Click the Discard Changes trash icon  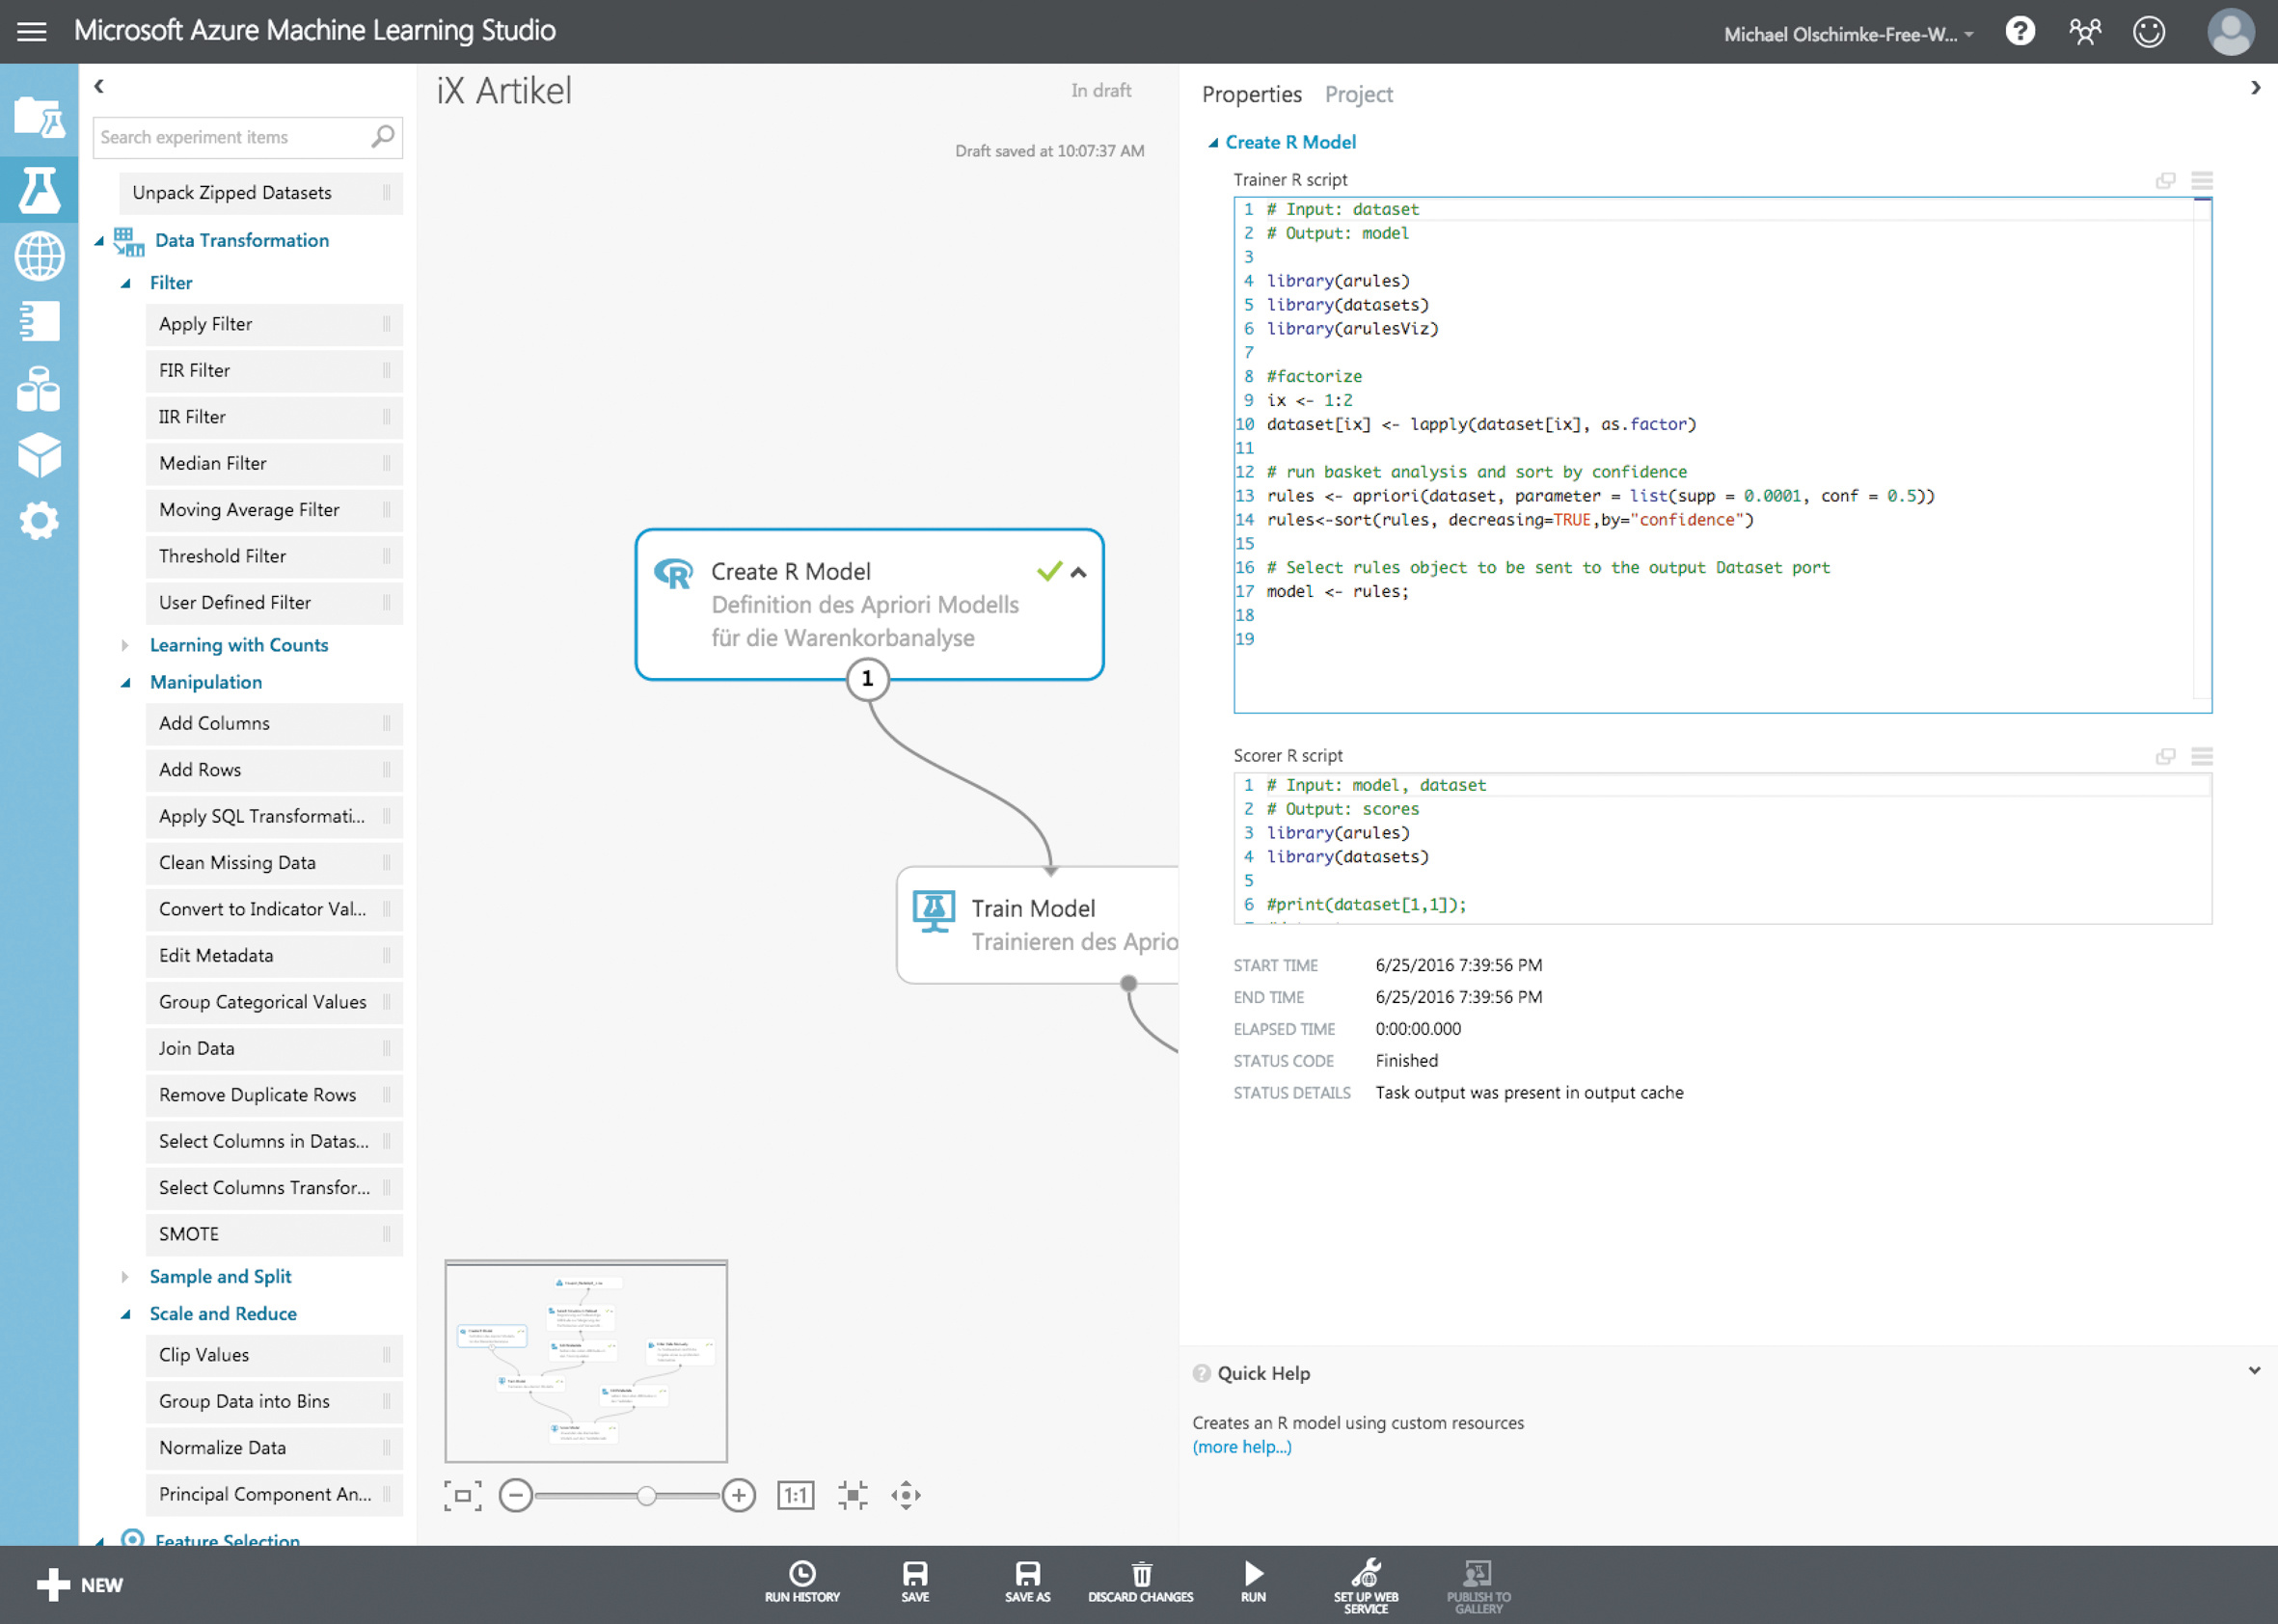[x=1141, y=1574]
